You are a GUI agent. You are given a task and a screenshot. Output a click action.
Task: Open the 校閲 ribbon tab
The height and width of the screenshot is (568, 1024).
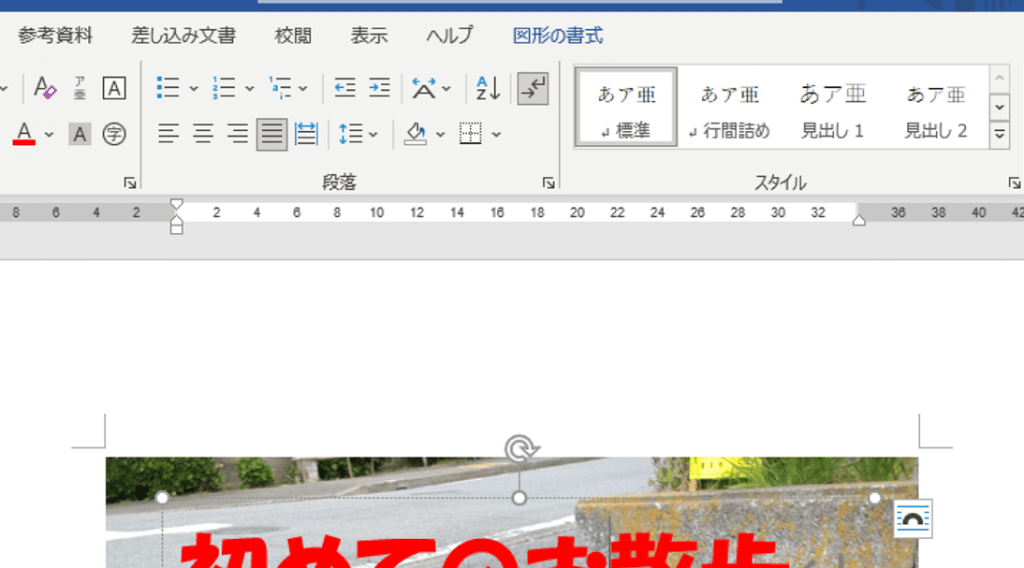coord(293,36)
